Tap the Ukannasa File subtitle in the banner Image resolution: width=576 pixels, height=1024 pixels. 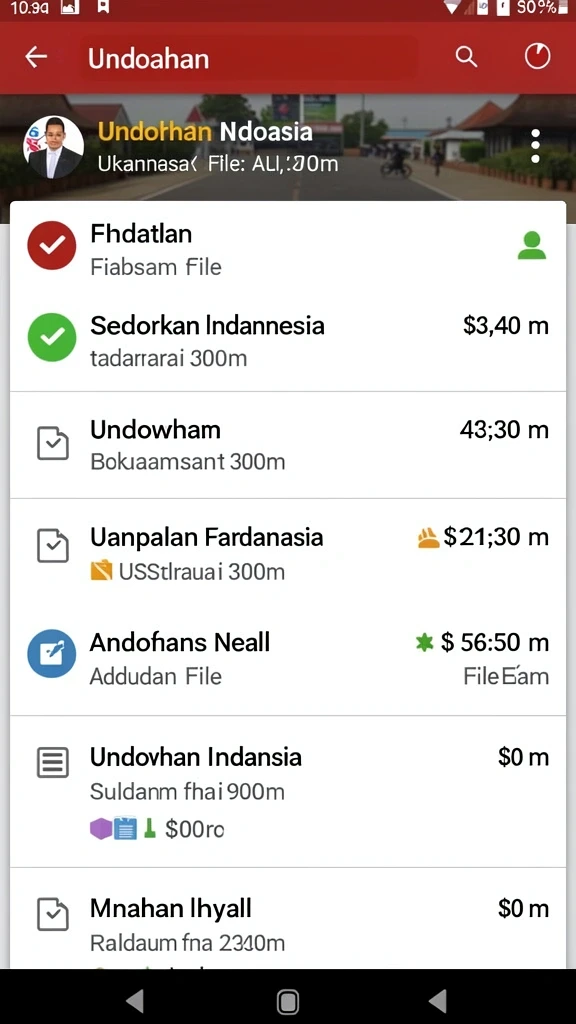click(x=218, y=163)
